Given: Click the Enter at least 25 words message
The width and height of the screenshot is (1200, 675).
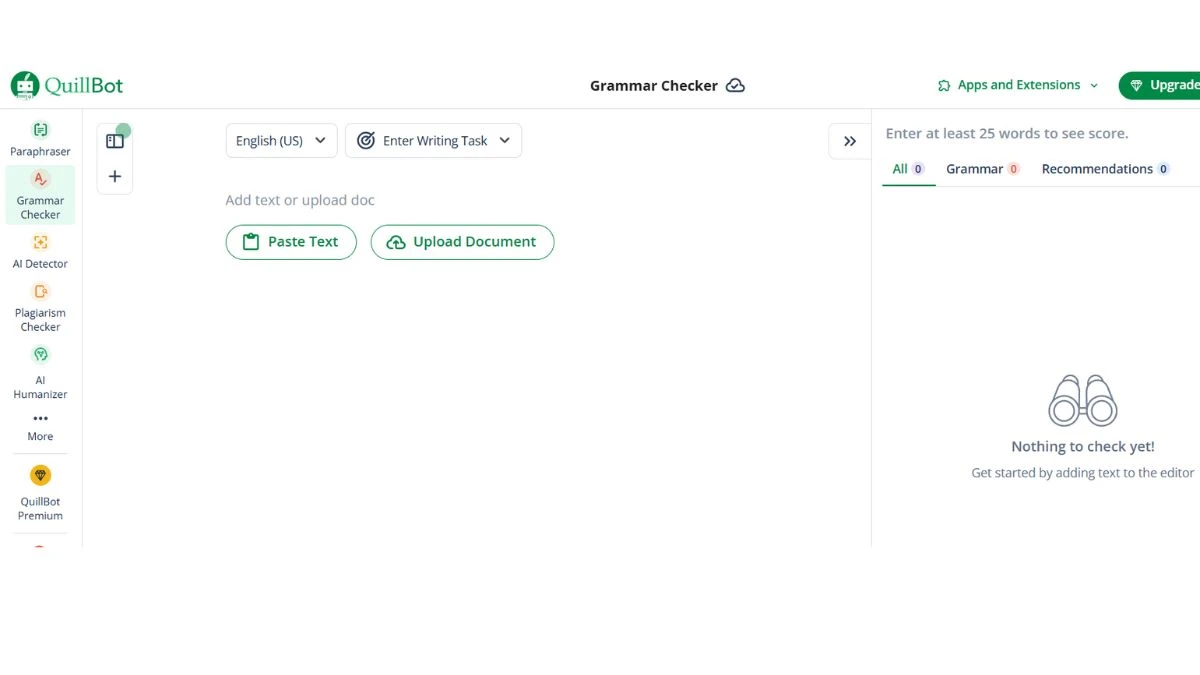Looking at the screenshot, I should (x=1007, y=133).
